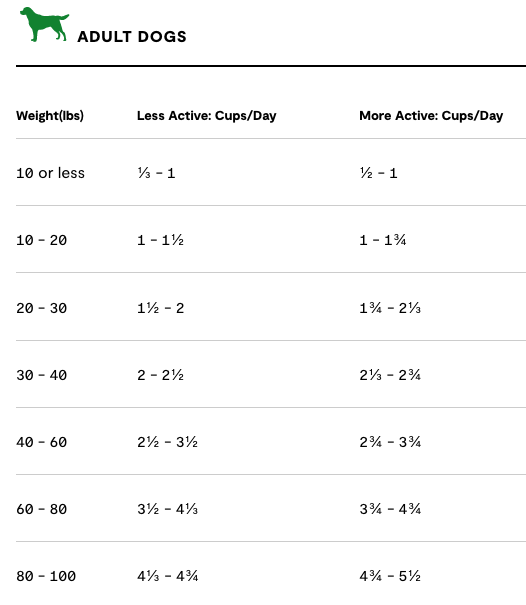Select the Less Active: Cups/Day header
The height and width of the screenshot is (605, 526).
click(x=206, y=115)
